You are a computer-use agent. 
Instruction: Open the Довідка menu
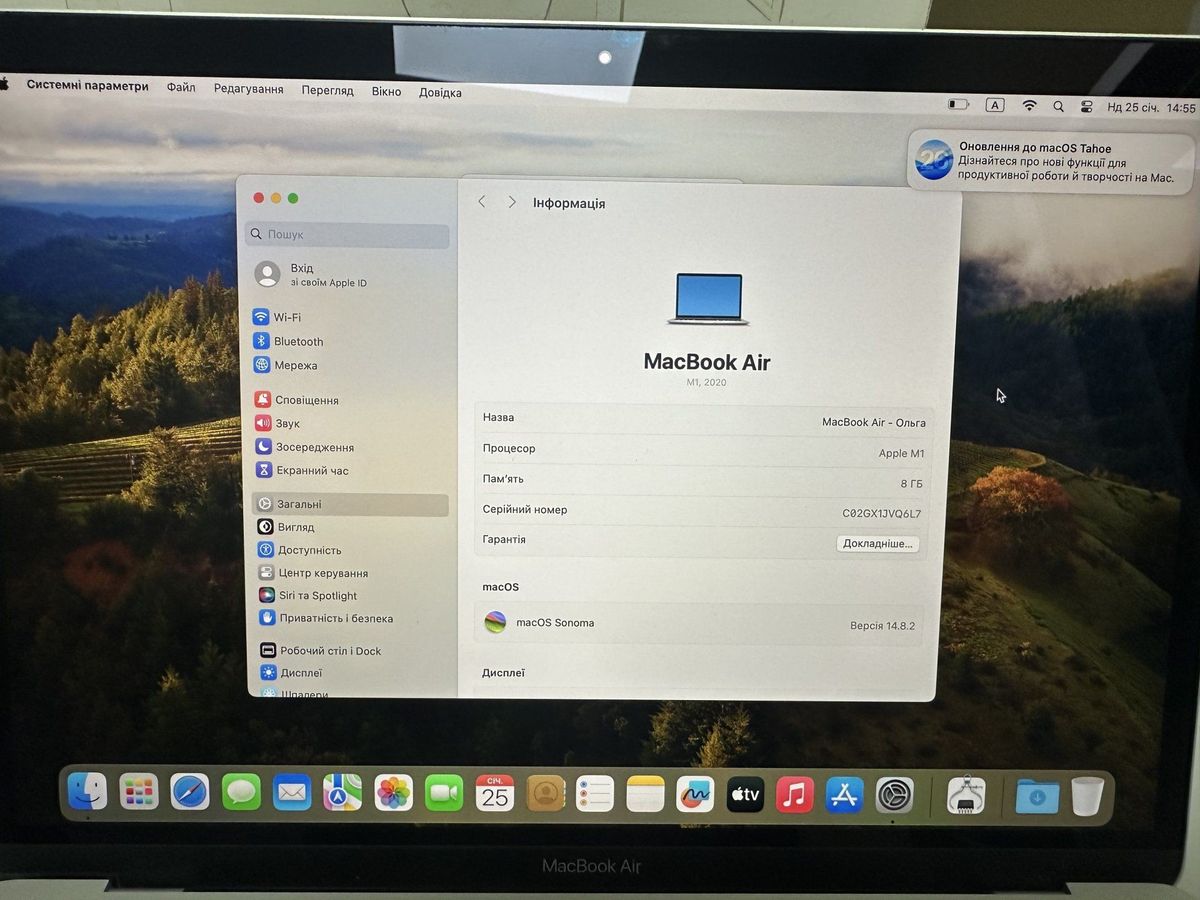(x=440, y=92)
